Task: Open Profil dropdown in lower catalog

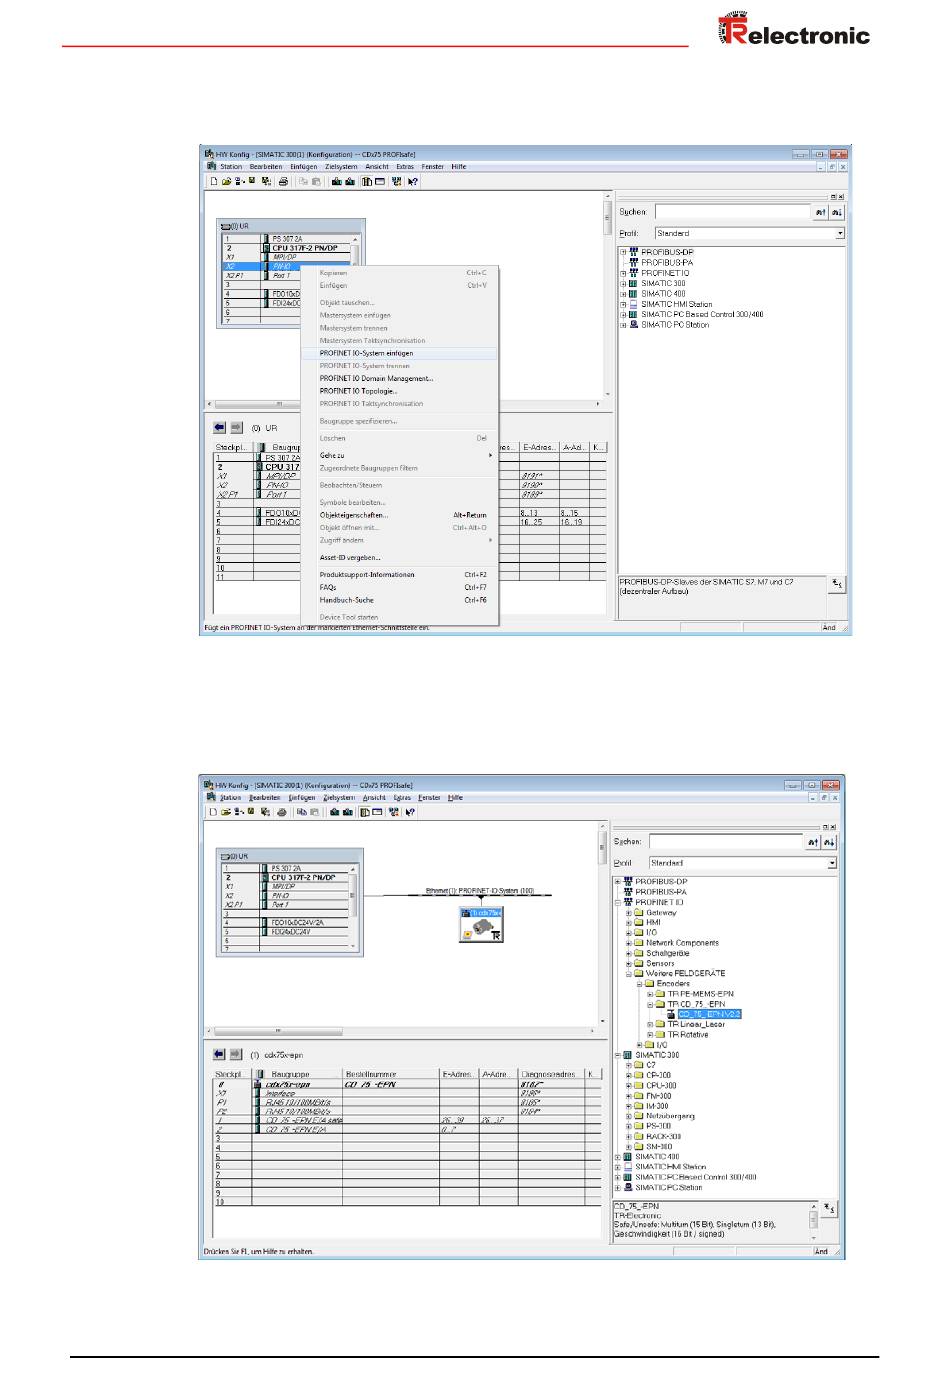Action: (831, 863)
